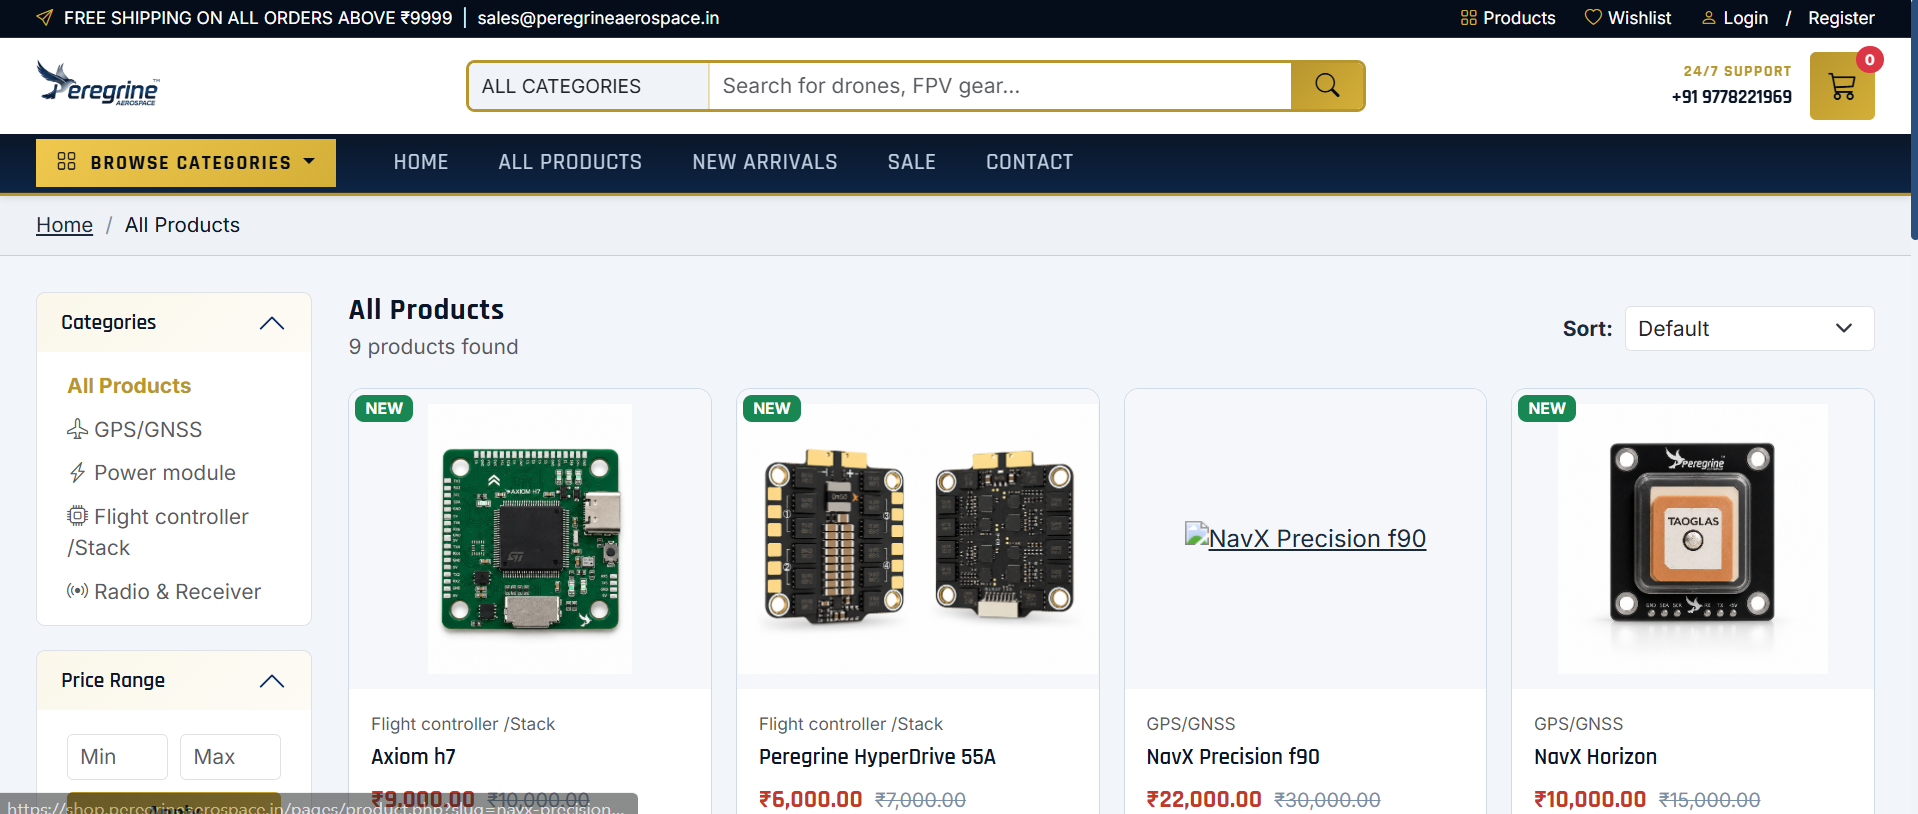Click the cart item count badge
The height and width of the screenshot is (814, 1918).
tap(1869, 60)
